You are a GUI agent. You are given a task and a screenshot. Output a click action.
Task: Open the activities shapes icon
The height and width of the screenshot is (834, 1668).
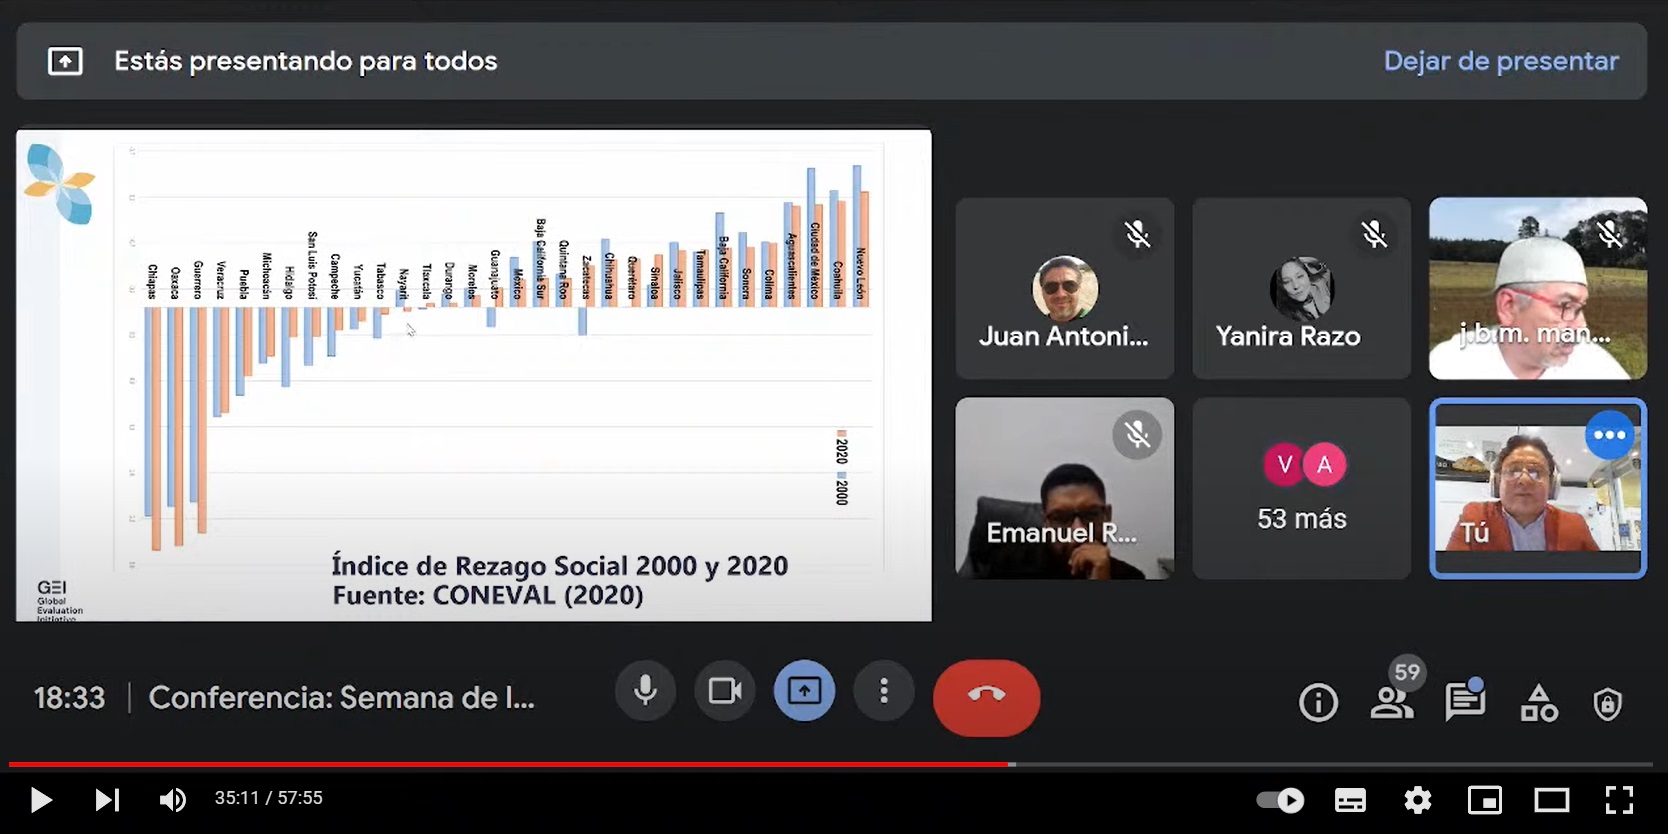pyautogui.click(x=1539, y=702)
